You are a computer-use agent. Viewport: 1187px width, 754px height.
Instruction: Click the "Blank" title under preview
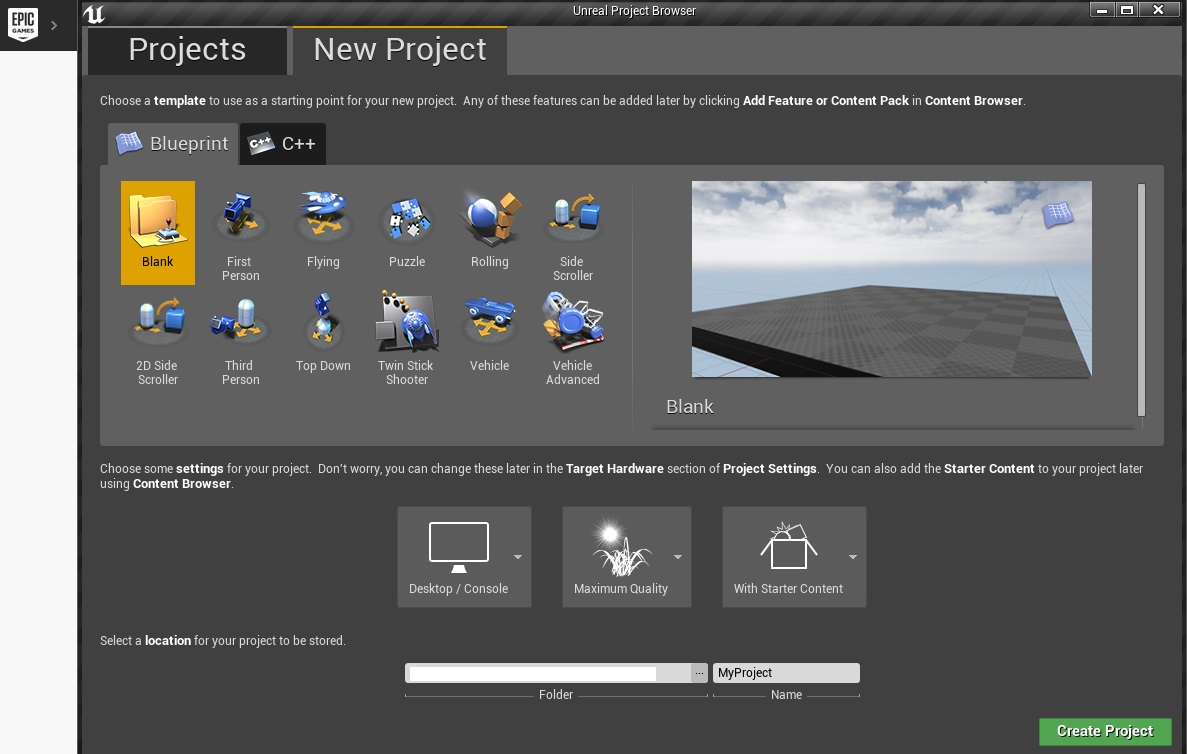pos(690,407)
